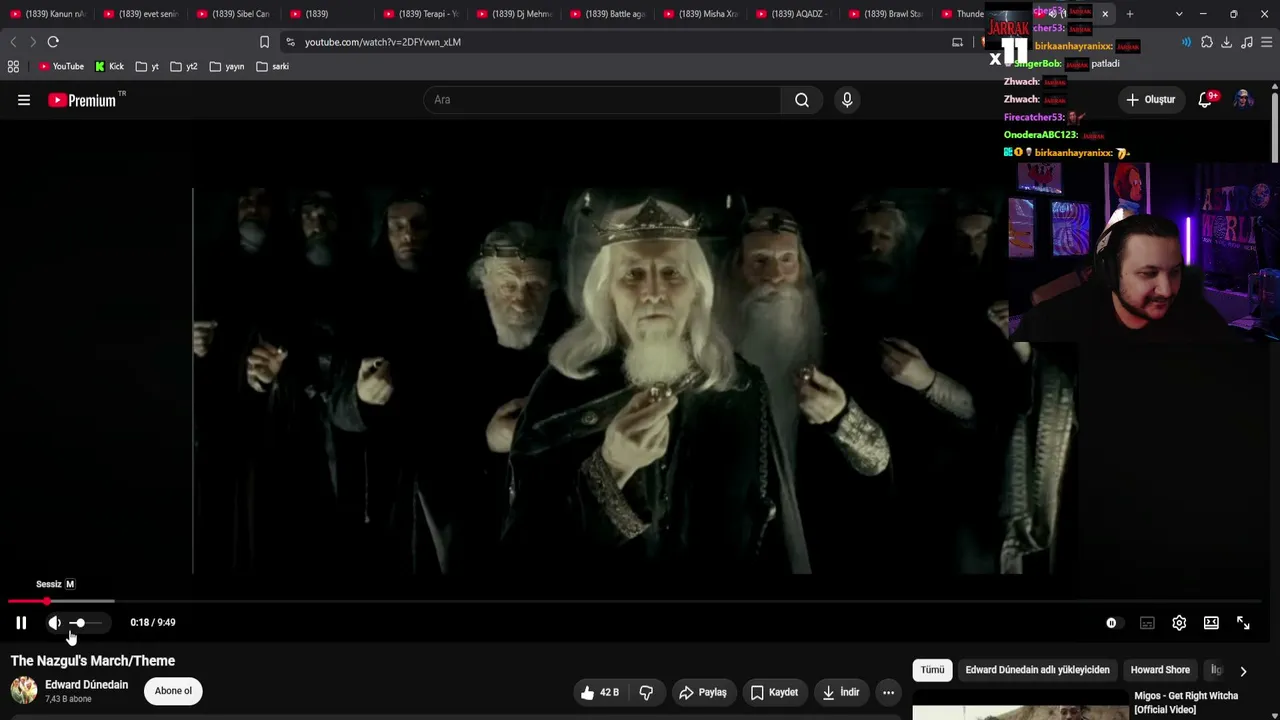1280x720 pixels.
Task: Switch to Dj Mehme tab
Action: pyautogui.click(x=515, y=14)
